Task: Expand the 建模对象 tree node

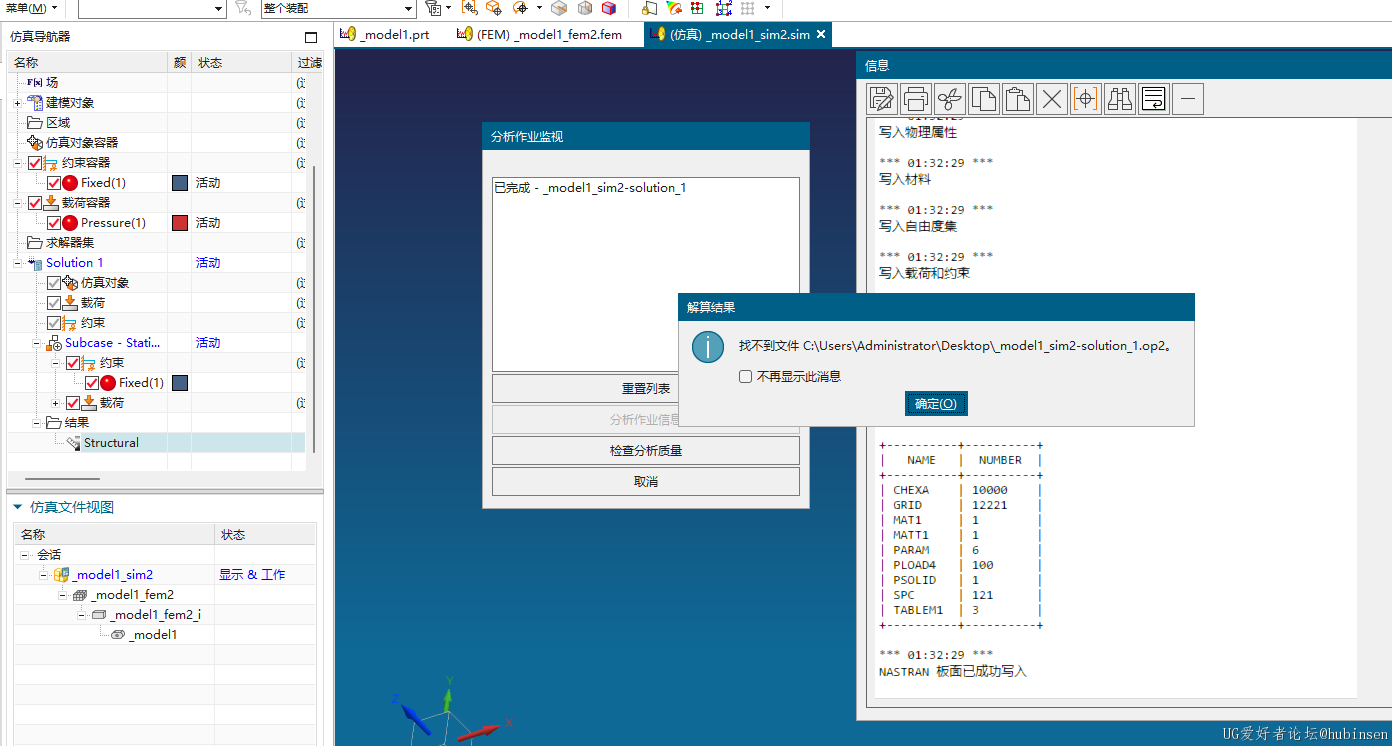Action: click(17, 103)
